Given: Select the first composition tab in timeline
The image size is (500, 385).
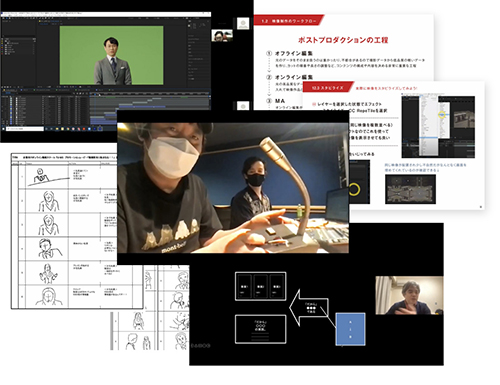Looking at the screenshot, I should click(10, 90).
